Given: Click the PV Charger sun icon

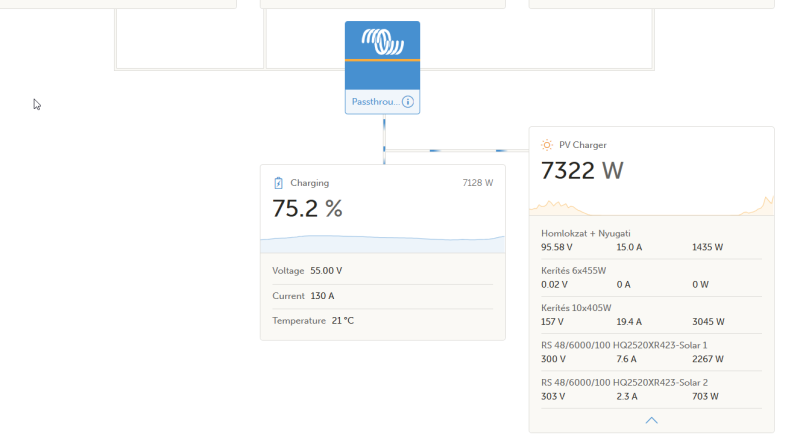Looking at the screenshot, I should pos(546,145).
